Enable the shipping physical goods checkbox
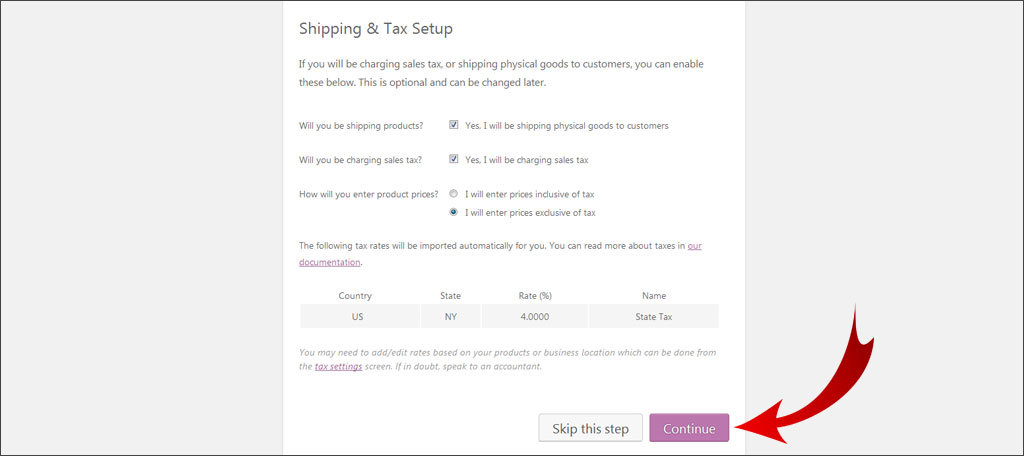Screen dimensions: 1024x456 click(454, 126)
